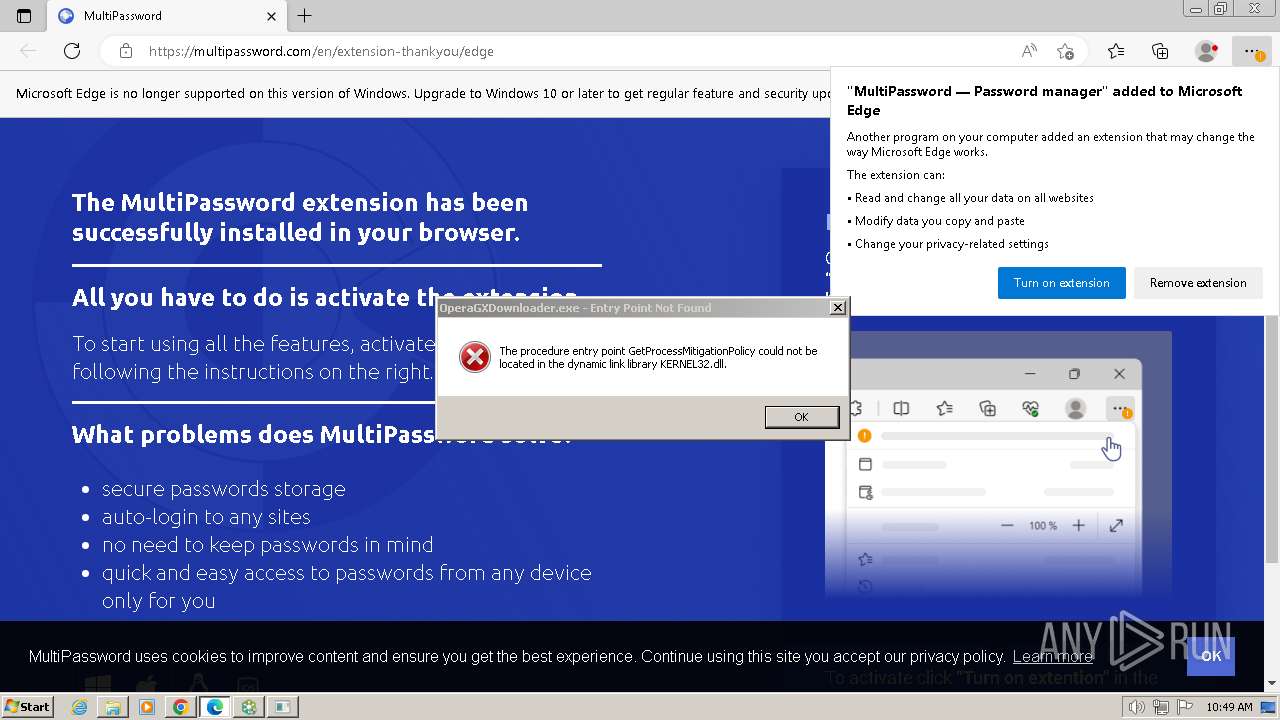Image resolution: width=1280 pixels, height=720 pixels.
Task: Launch Internet Explorer from taskbar
Action: (x=80, y=707)
